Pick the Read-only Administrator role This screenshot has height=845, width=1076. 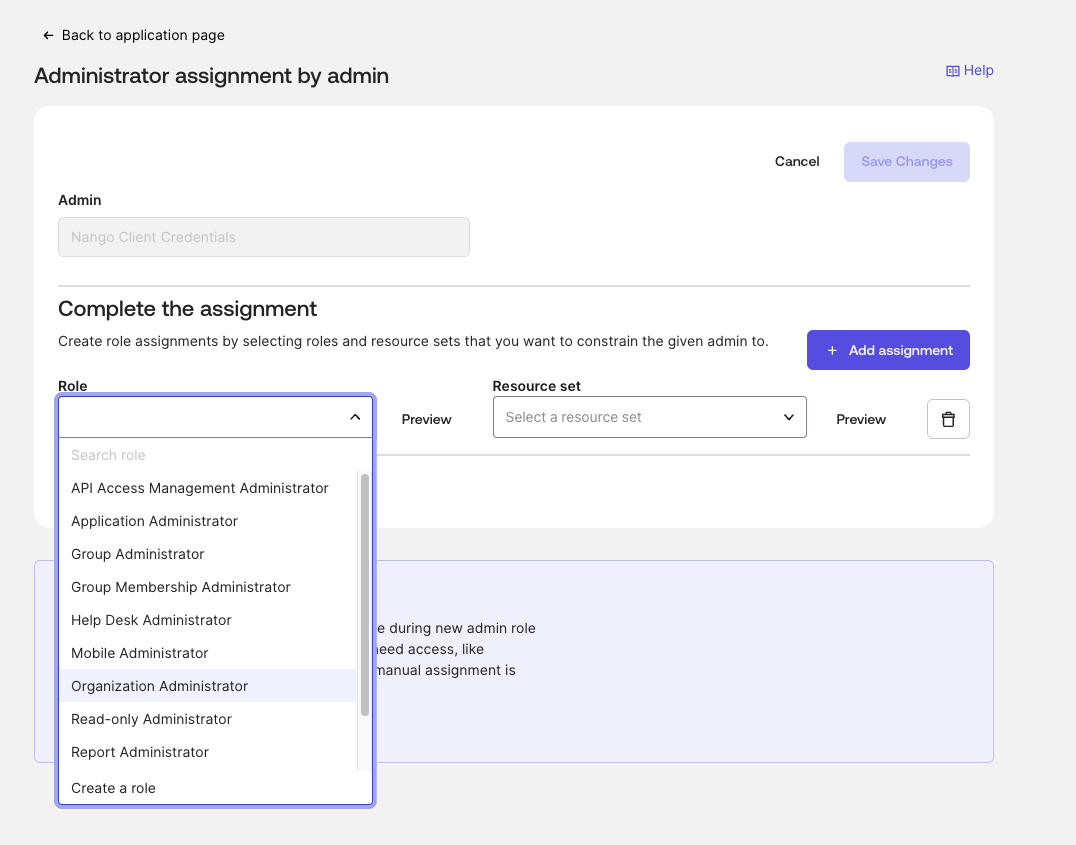coord(151,719)
